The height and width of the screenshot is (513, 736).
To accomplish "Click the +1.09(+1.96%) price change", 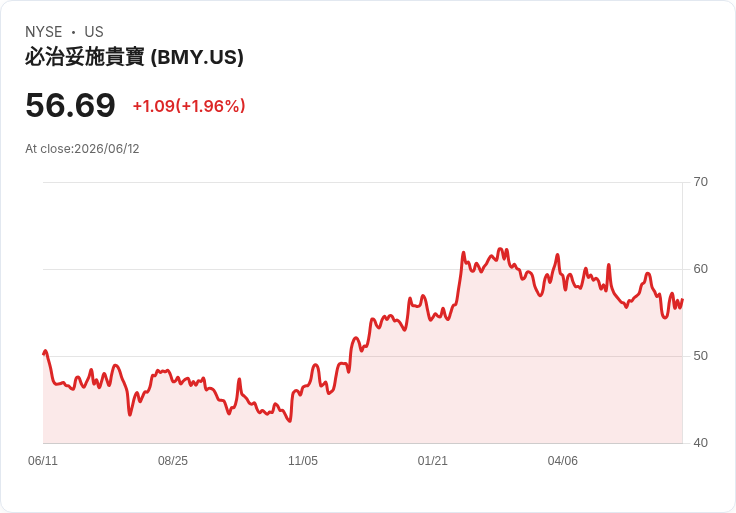I will pos(189,106).
